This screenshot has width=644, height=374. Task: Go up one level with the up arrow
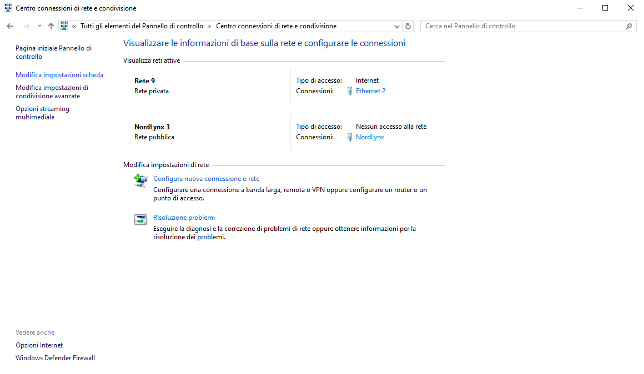(x=51, y=26)
